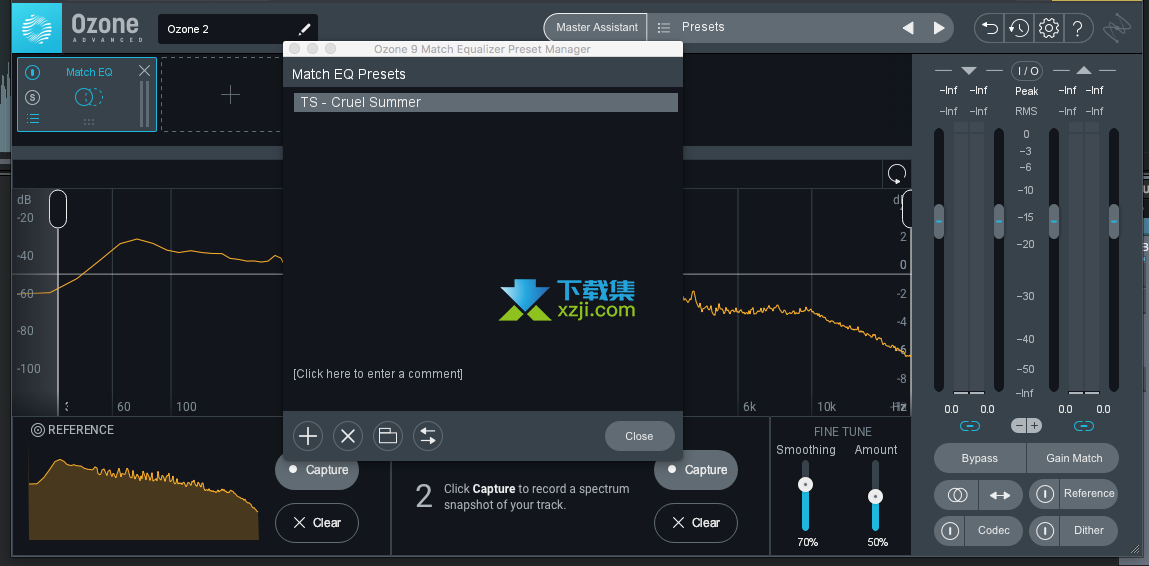Close the Preset Manager dialog
This screenshot has width=1149, height=566.
click(639, 436)
